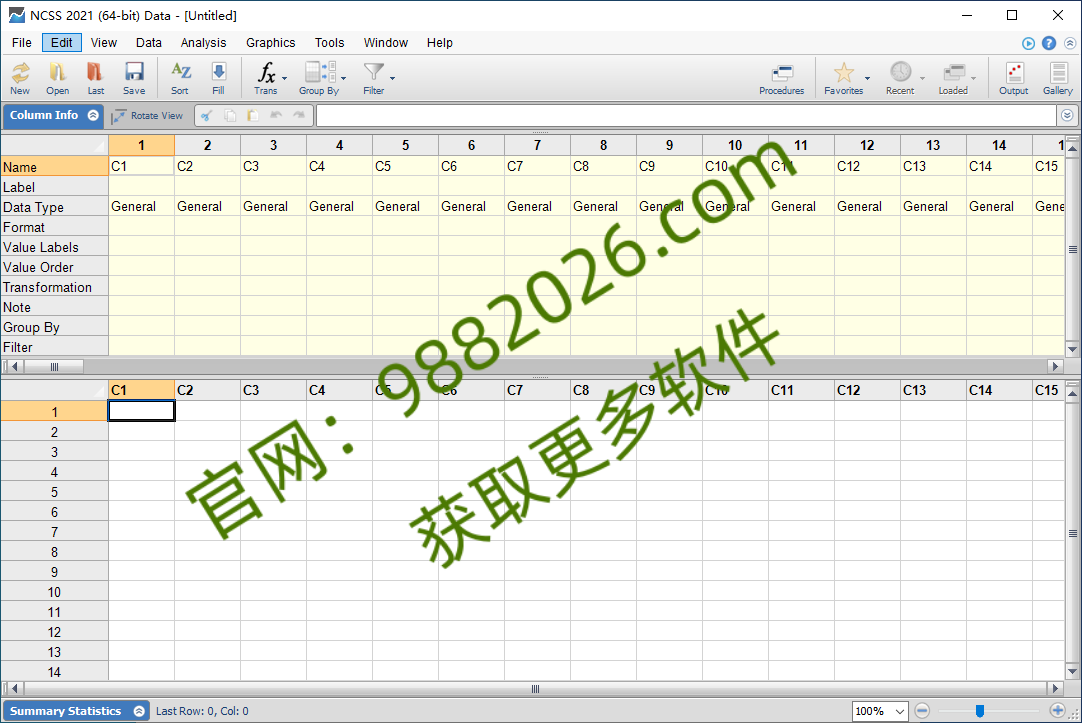Click the Group By row header in Column Info

pos(55,327)
